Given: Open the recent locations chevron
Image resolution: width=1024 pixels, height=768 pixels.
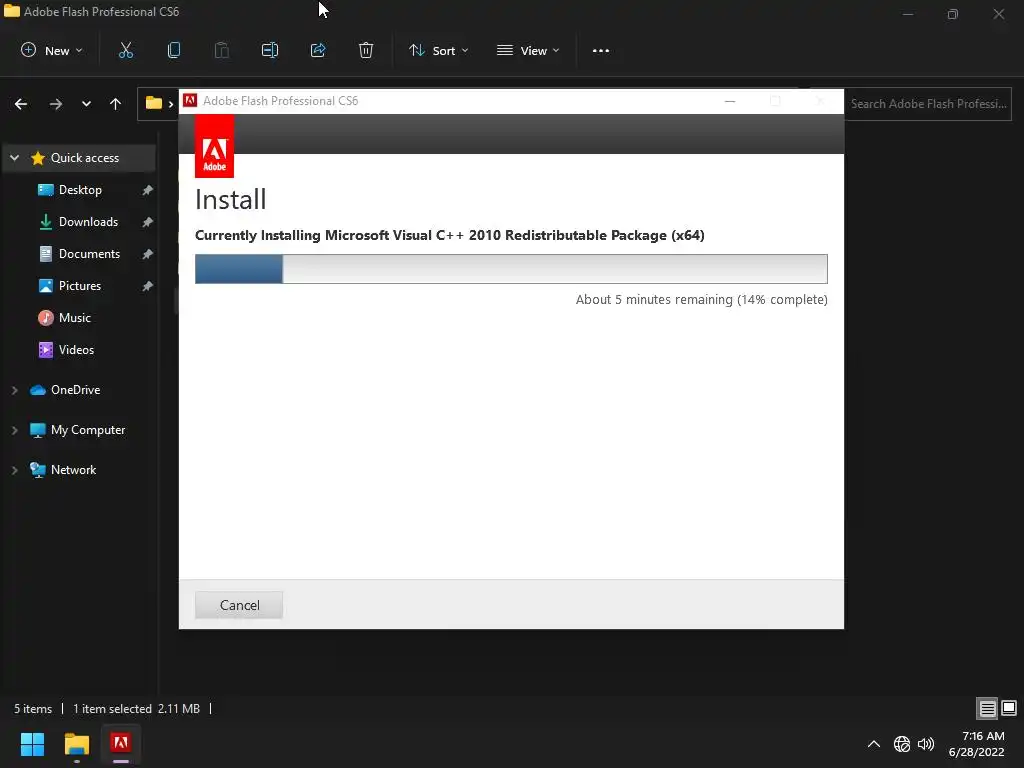Looking at the screenshot, I should [86, 104].
